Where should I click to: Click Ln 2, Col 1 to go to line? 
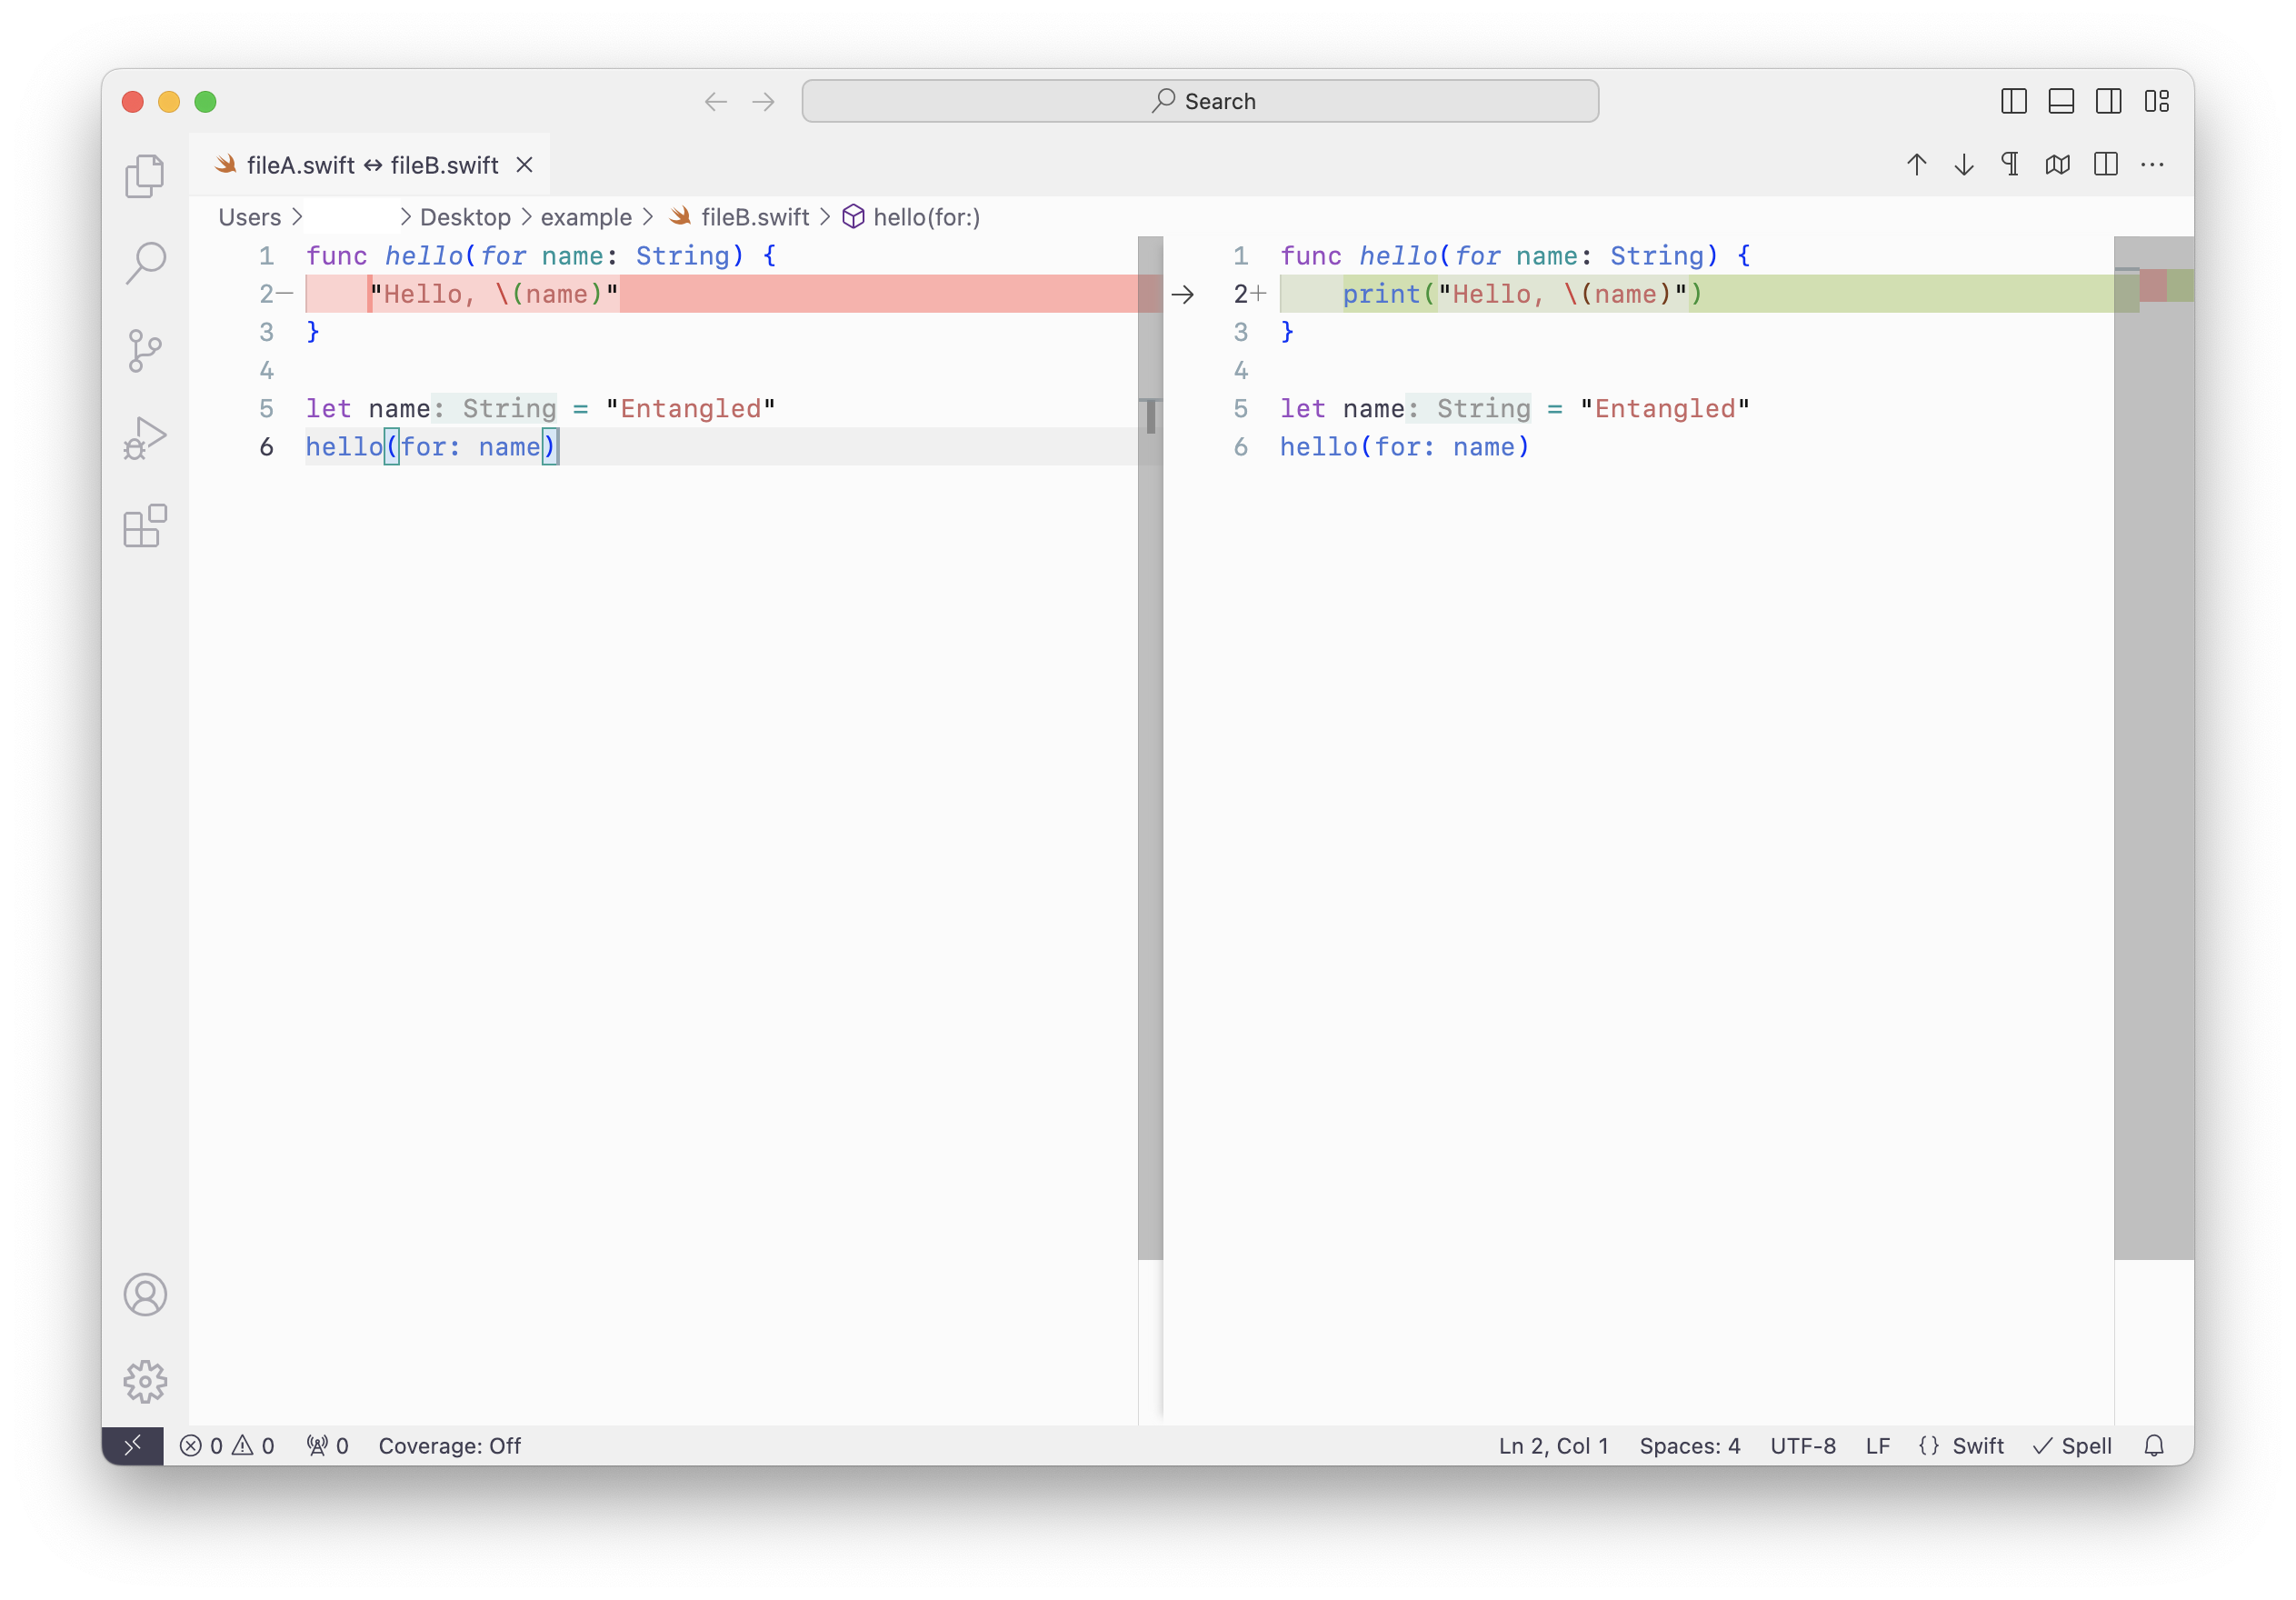pyautogui.click(x=1553, y=1446)
